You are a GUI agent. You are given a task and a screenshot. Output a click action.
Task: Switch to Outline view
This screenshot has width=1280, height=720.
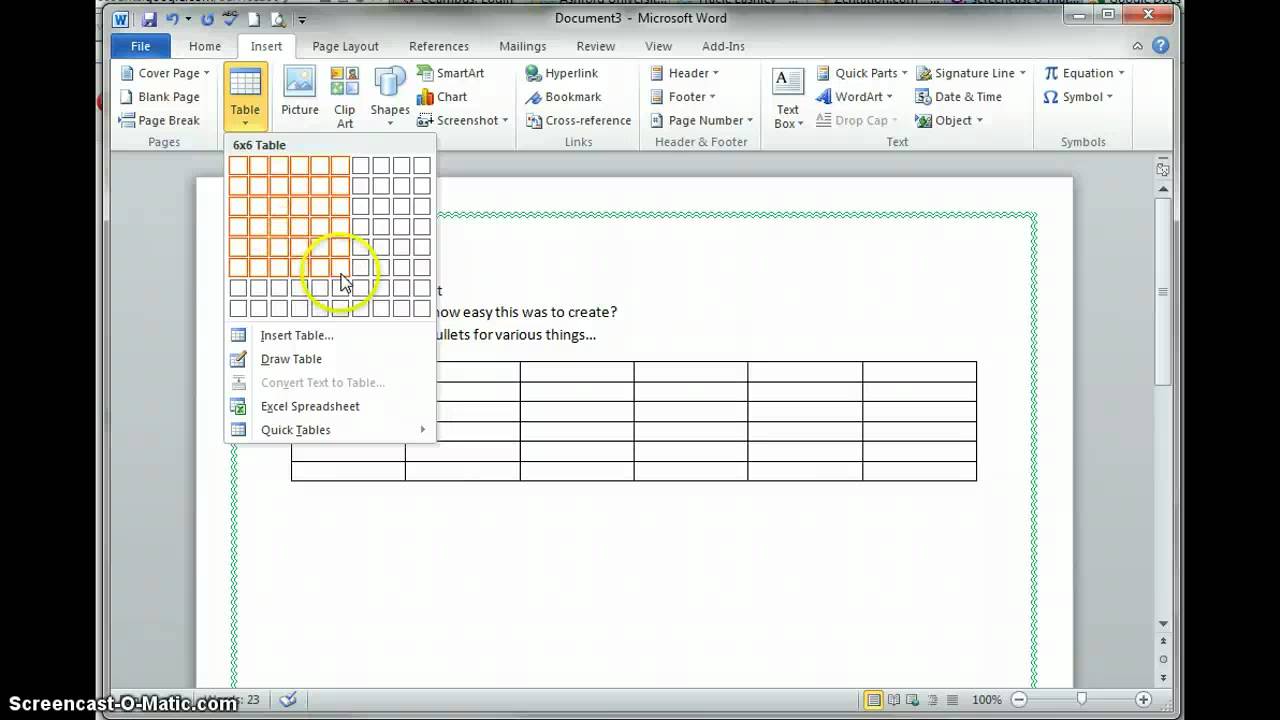coord(931,700)
